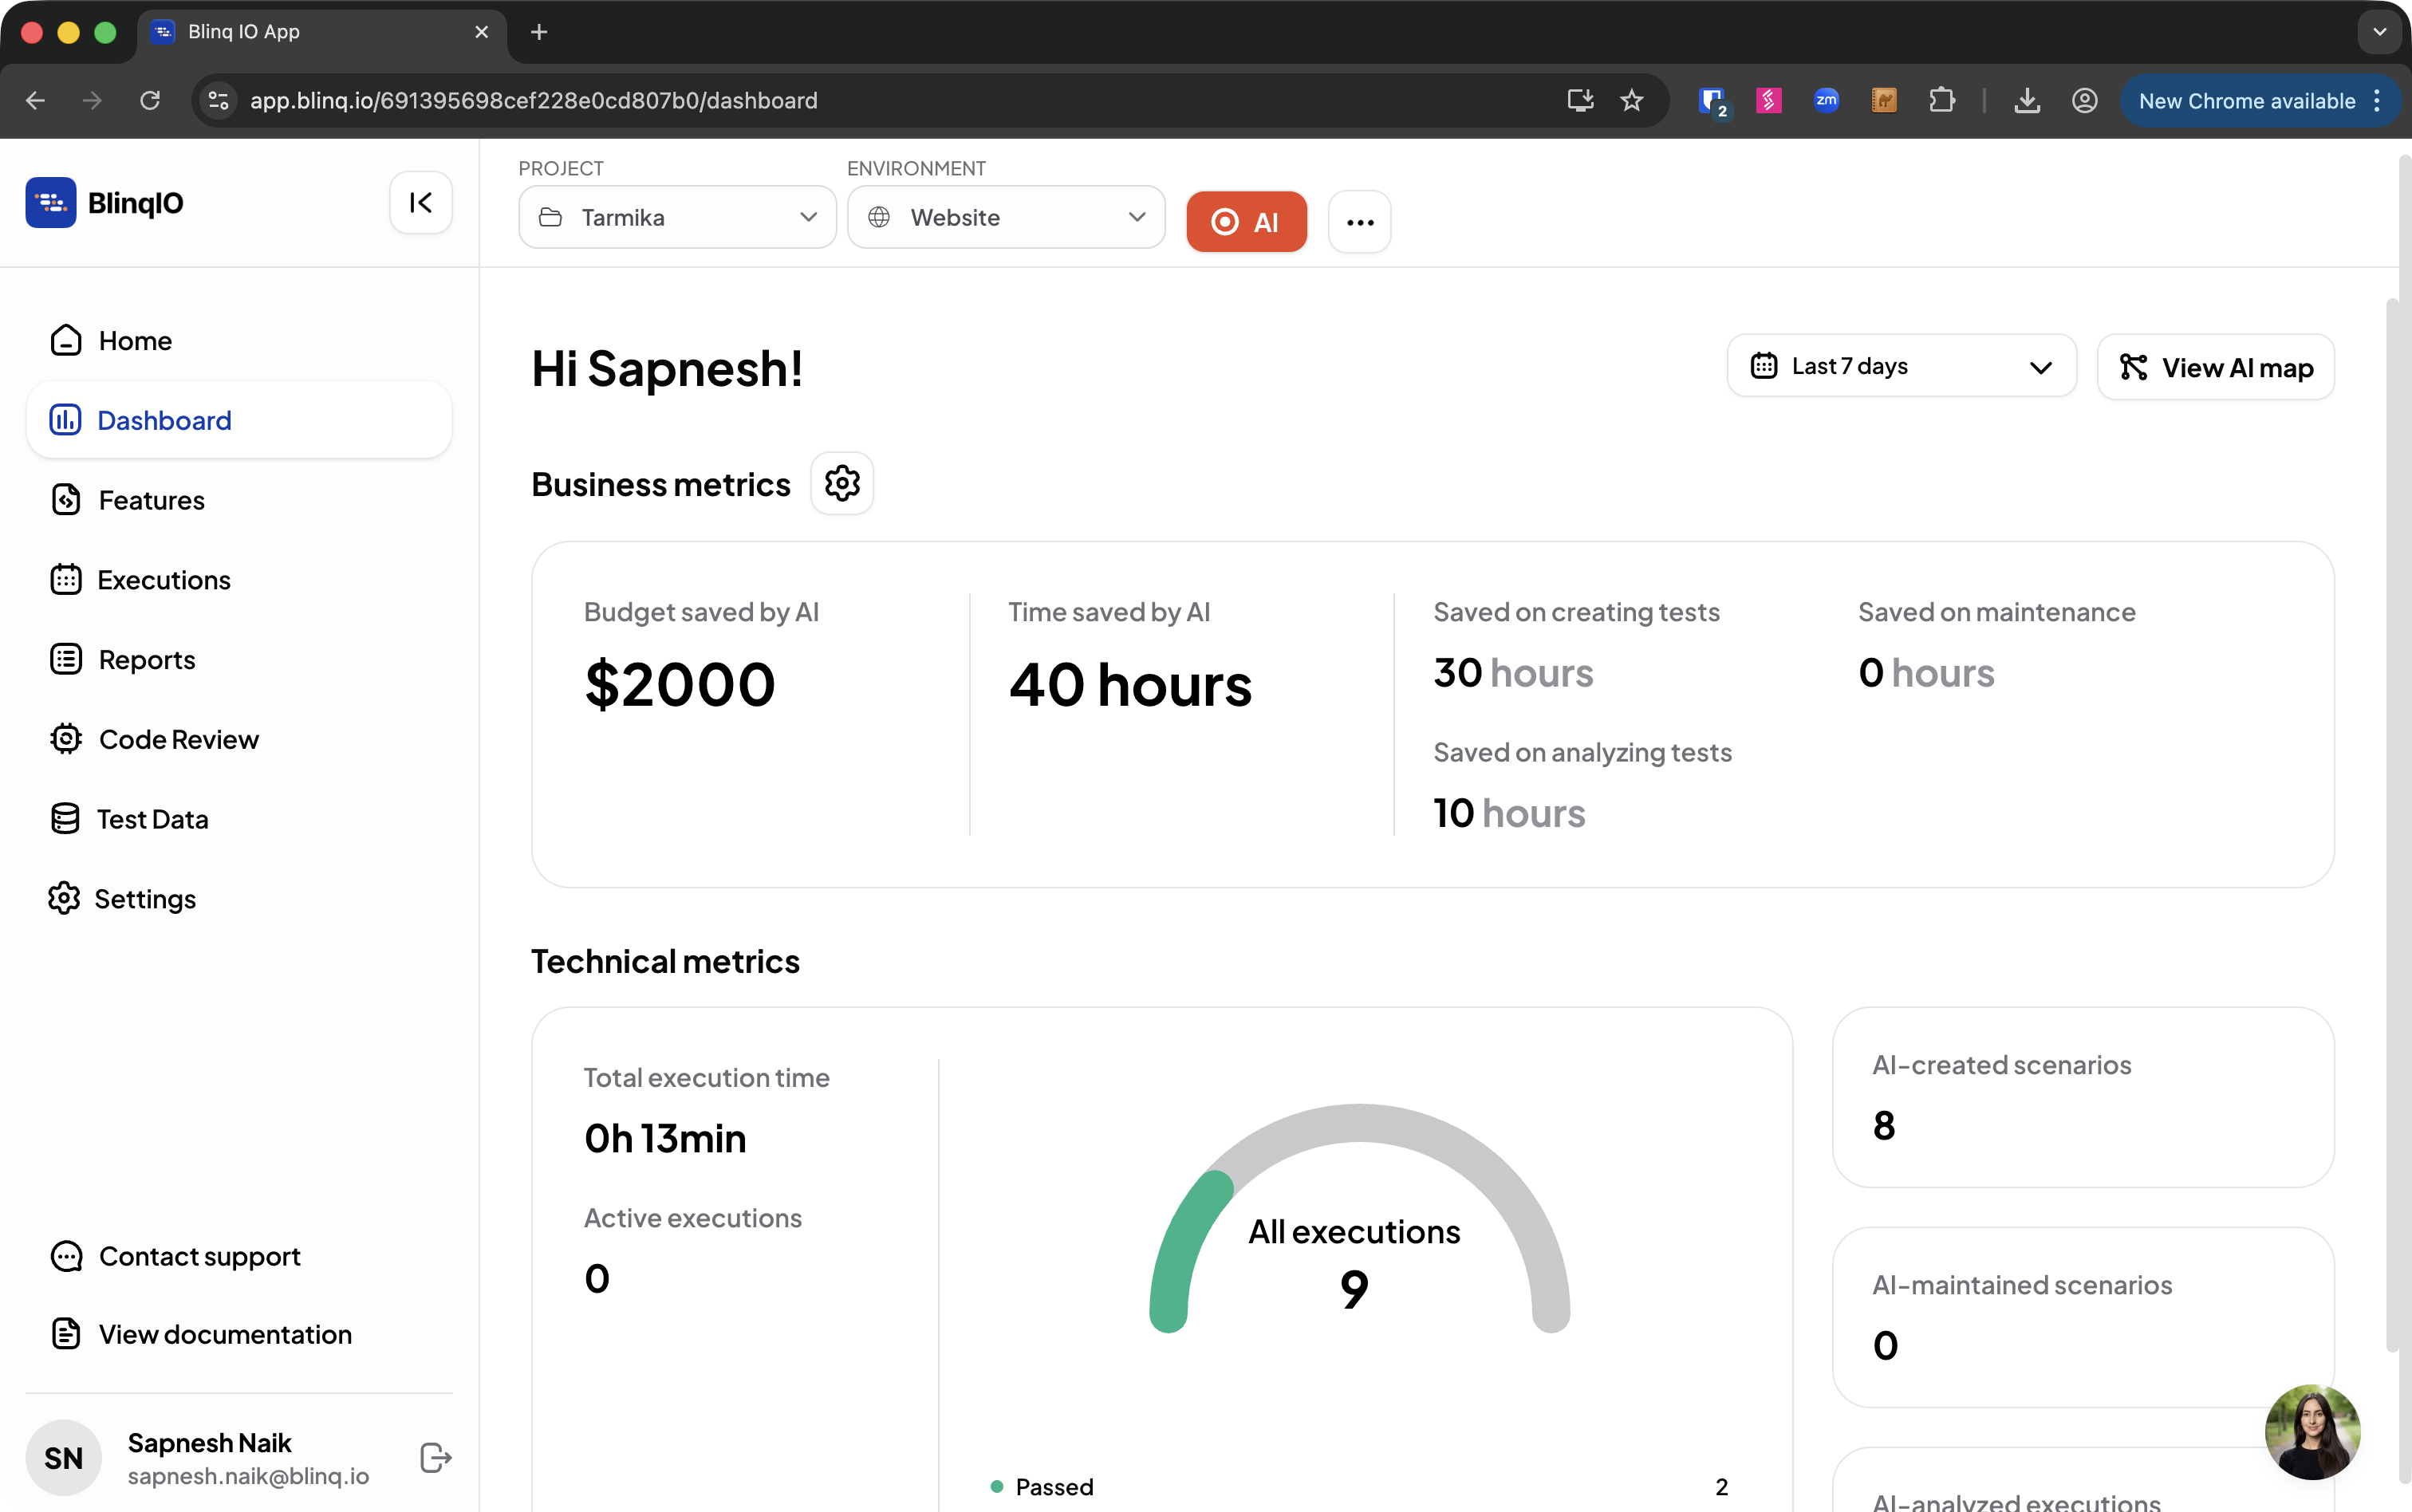The width and height of the screenshot is (2412, 1512).
Task: Open the Chrome extensions puzzle icon
Action: click(x=1941, y=101)
